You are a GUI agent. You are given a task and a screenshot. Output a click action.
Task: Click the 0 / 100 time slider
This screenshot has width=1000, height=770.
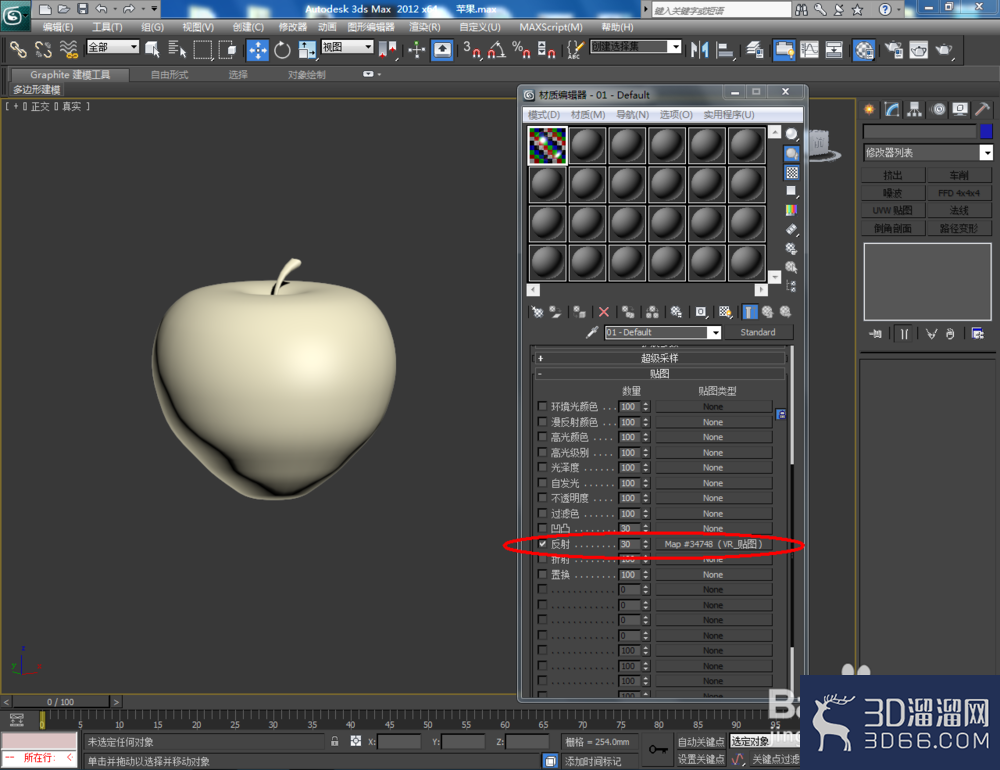(61, 702)
